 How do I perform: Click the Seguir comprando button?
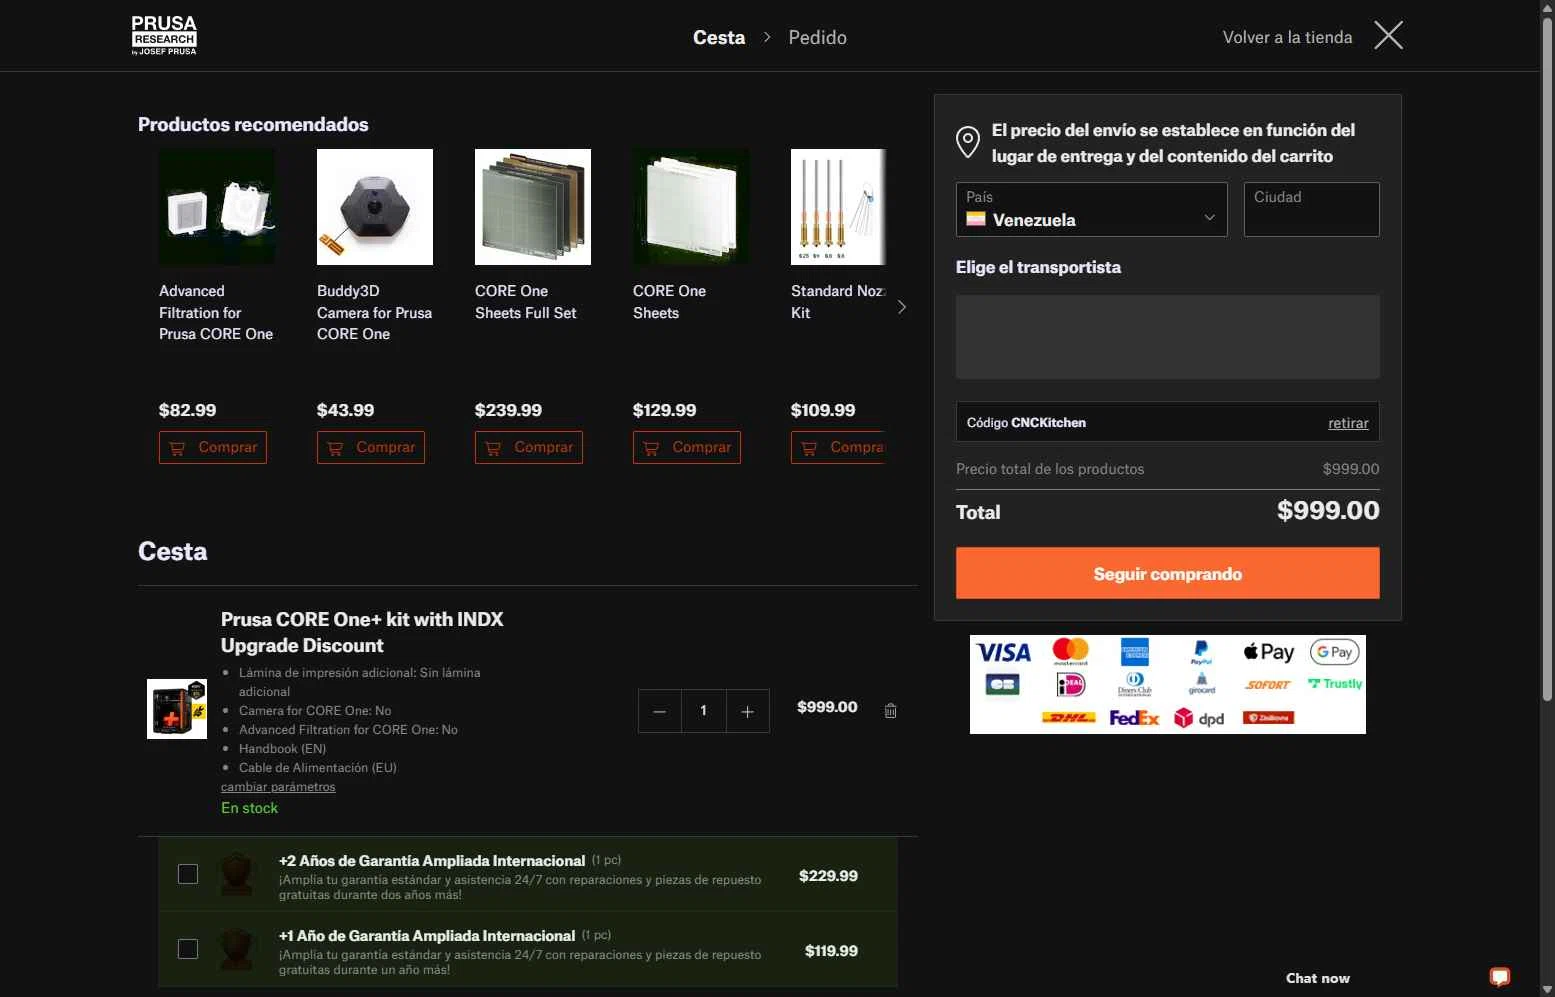1167,573
